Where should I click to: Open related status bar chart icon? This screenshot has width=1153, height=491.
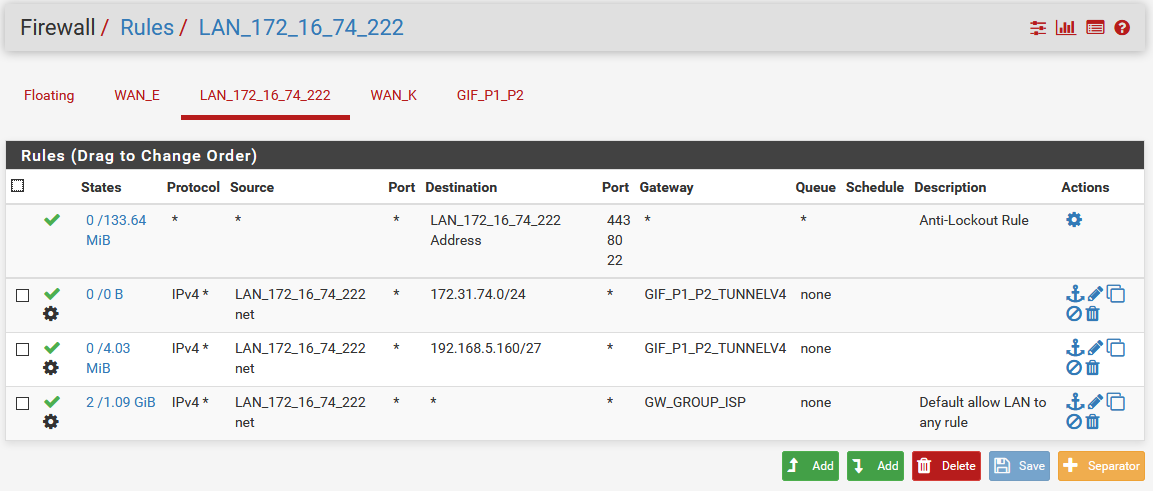click(x=1065, y=28)
